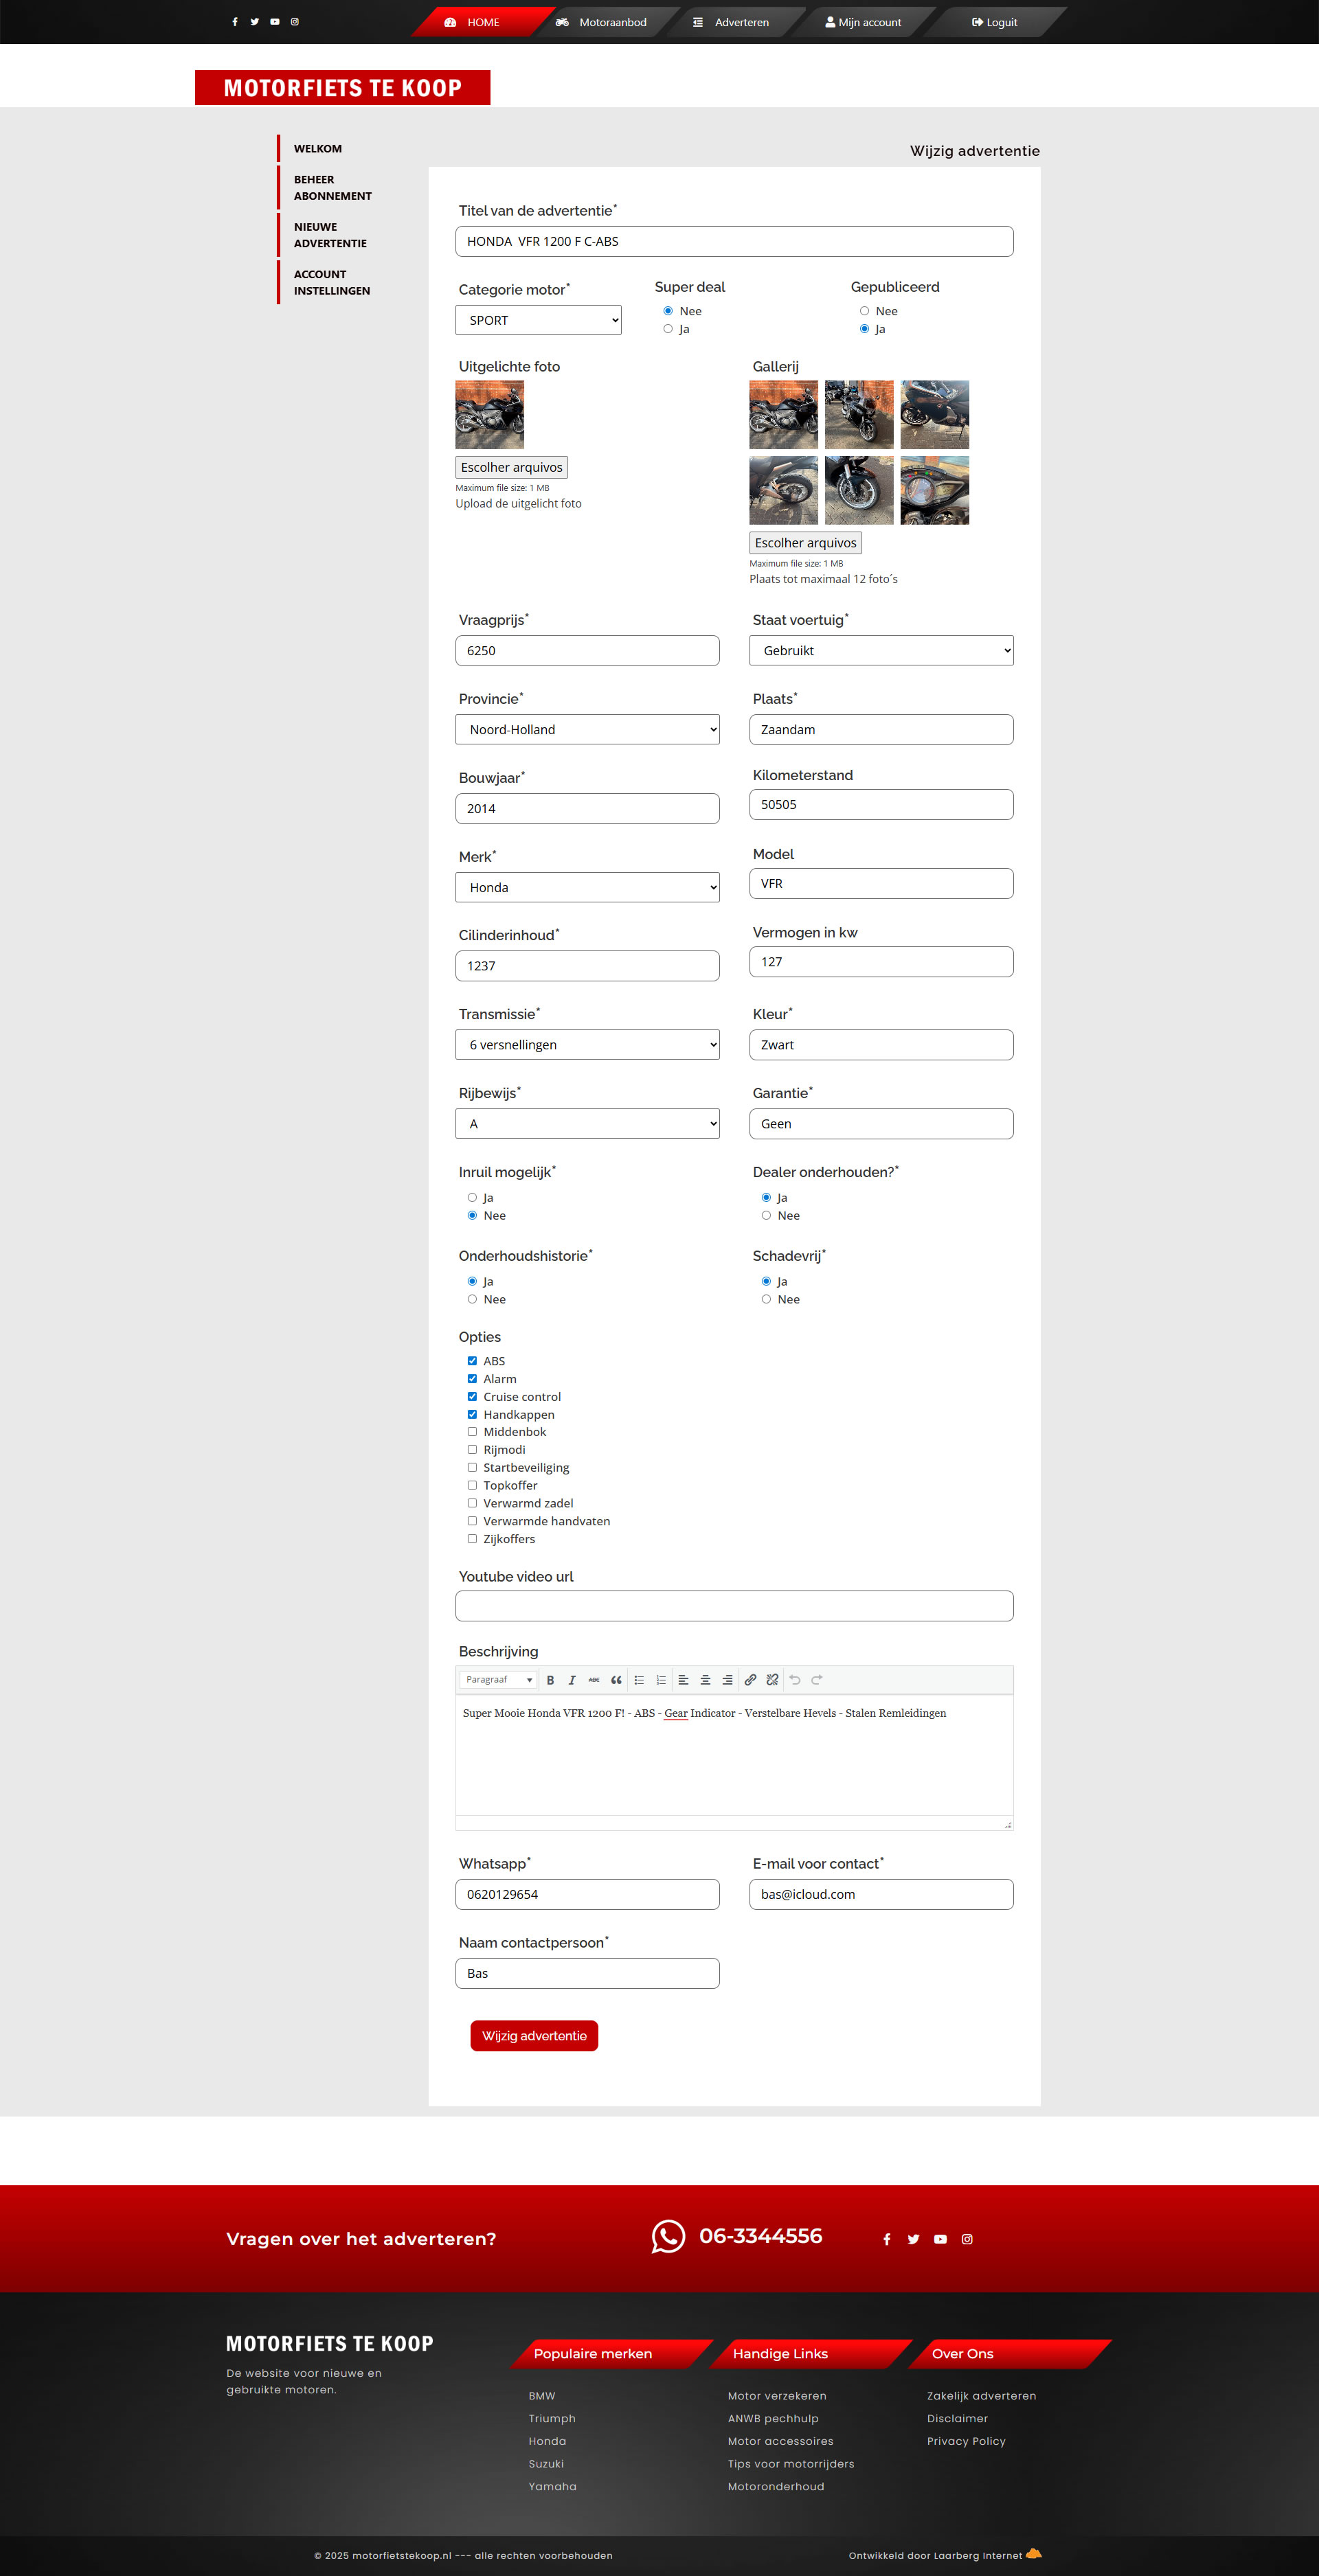This screenshot has height=2576, width=1319.
Task: Click the red Wijzig advertentie button
Action: tap(534, 2036)
